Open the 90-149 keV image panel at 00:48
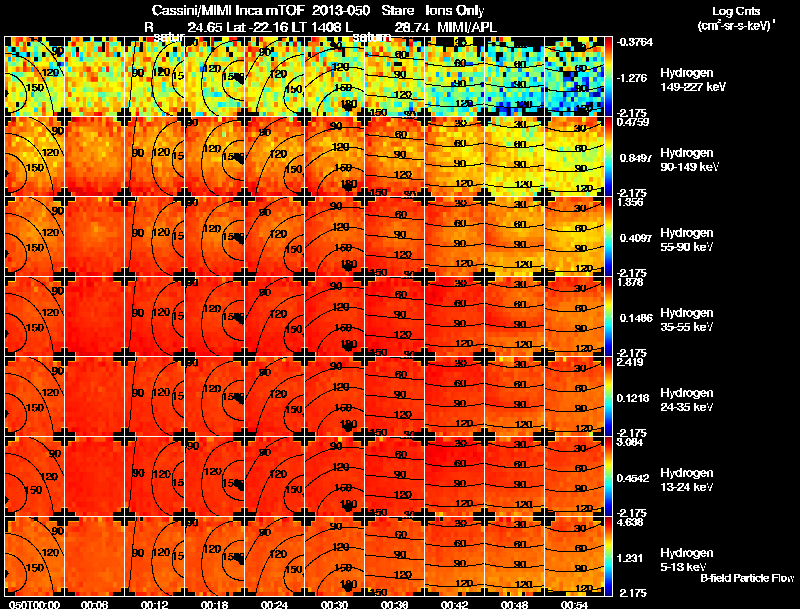Screen dimensions: 800x609 coord(515,157)
